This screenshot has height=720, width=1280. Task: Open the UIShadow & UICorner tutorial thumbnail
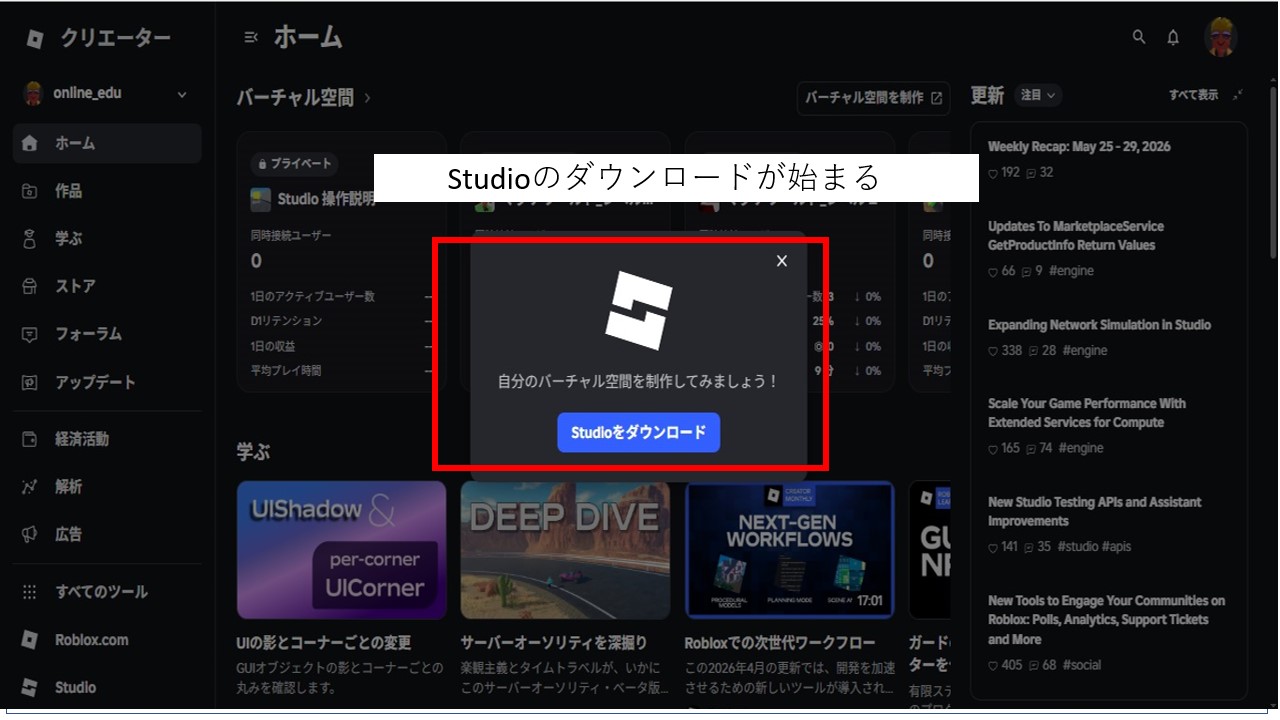[342, 550]
